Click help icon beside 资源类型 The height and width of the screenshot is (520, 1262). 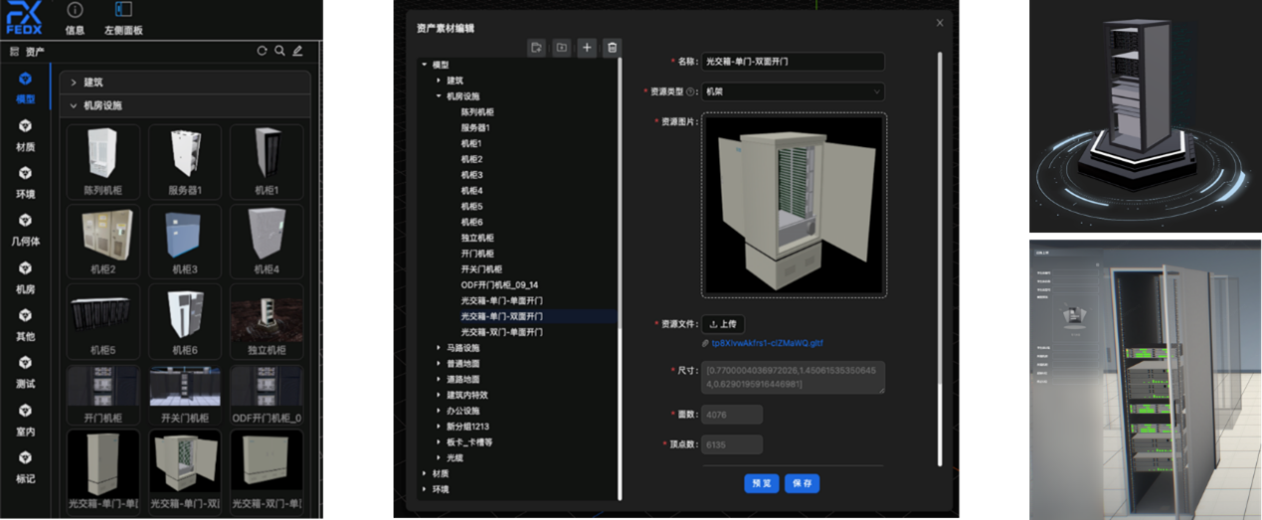pos(690,92)
